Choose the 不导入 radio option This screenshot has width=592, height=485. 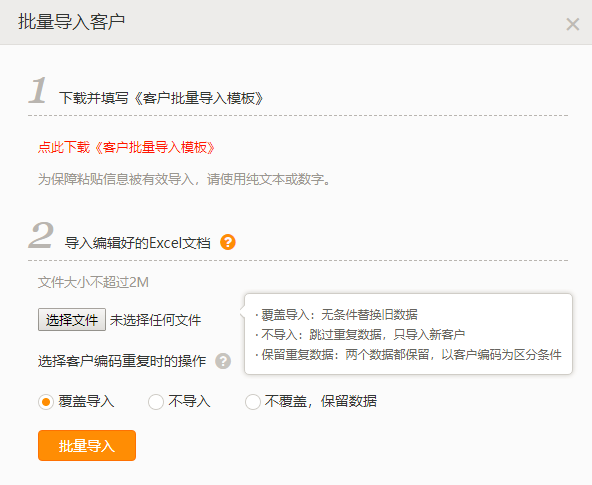[156, 402]
